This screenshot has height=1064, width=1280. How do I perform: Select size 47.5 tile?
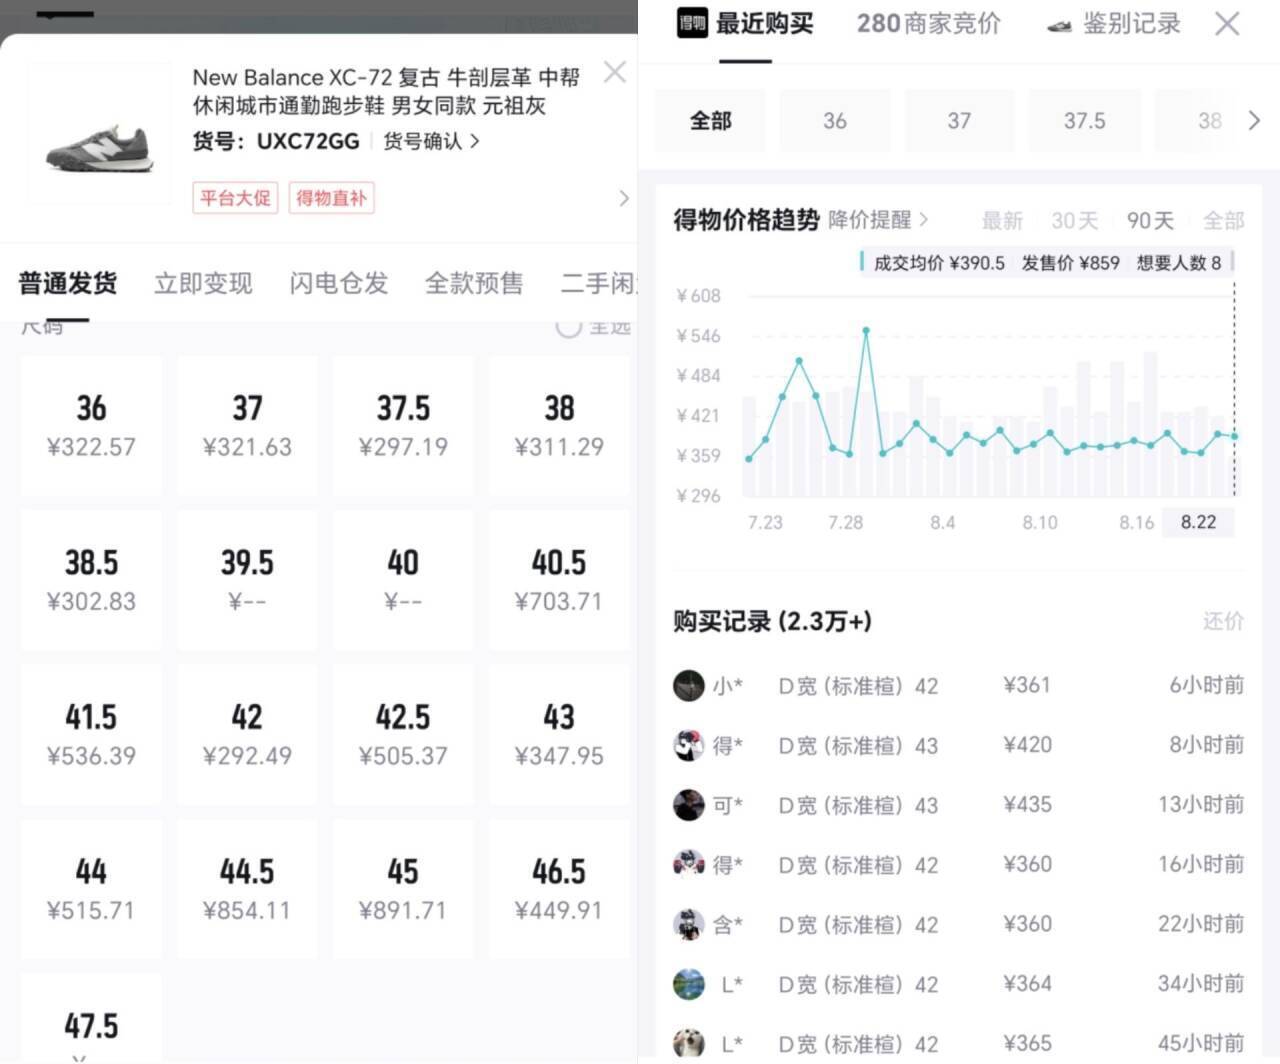click(91, 1019)
